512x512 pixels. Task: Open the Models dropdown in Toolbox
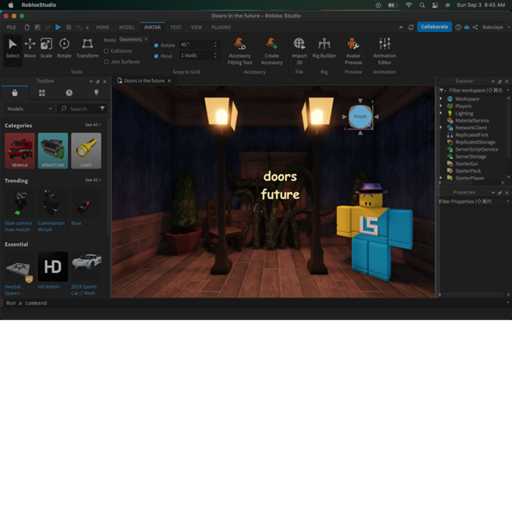click(x=29, y=109)
